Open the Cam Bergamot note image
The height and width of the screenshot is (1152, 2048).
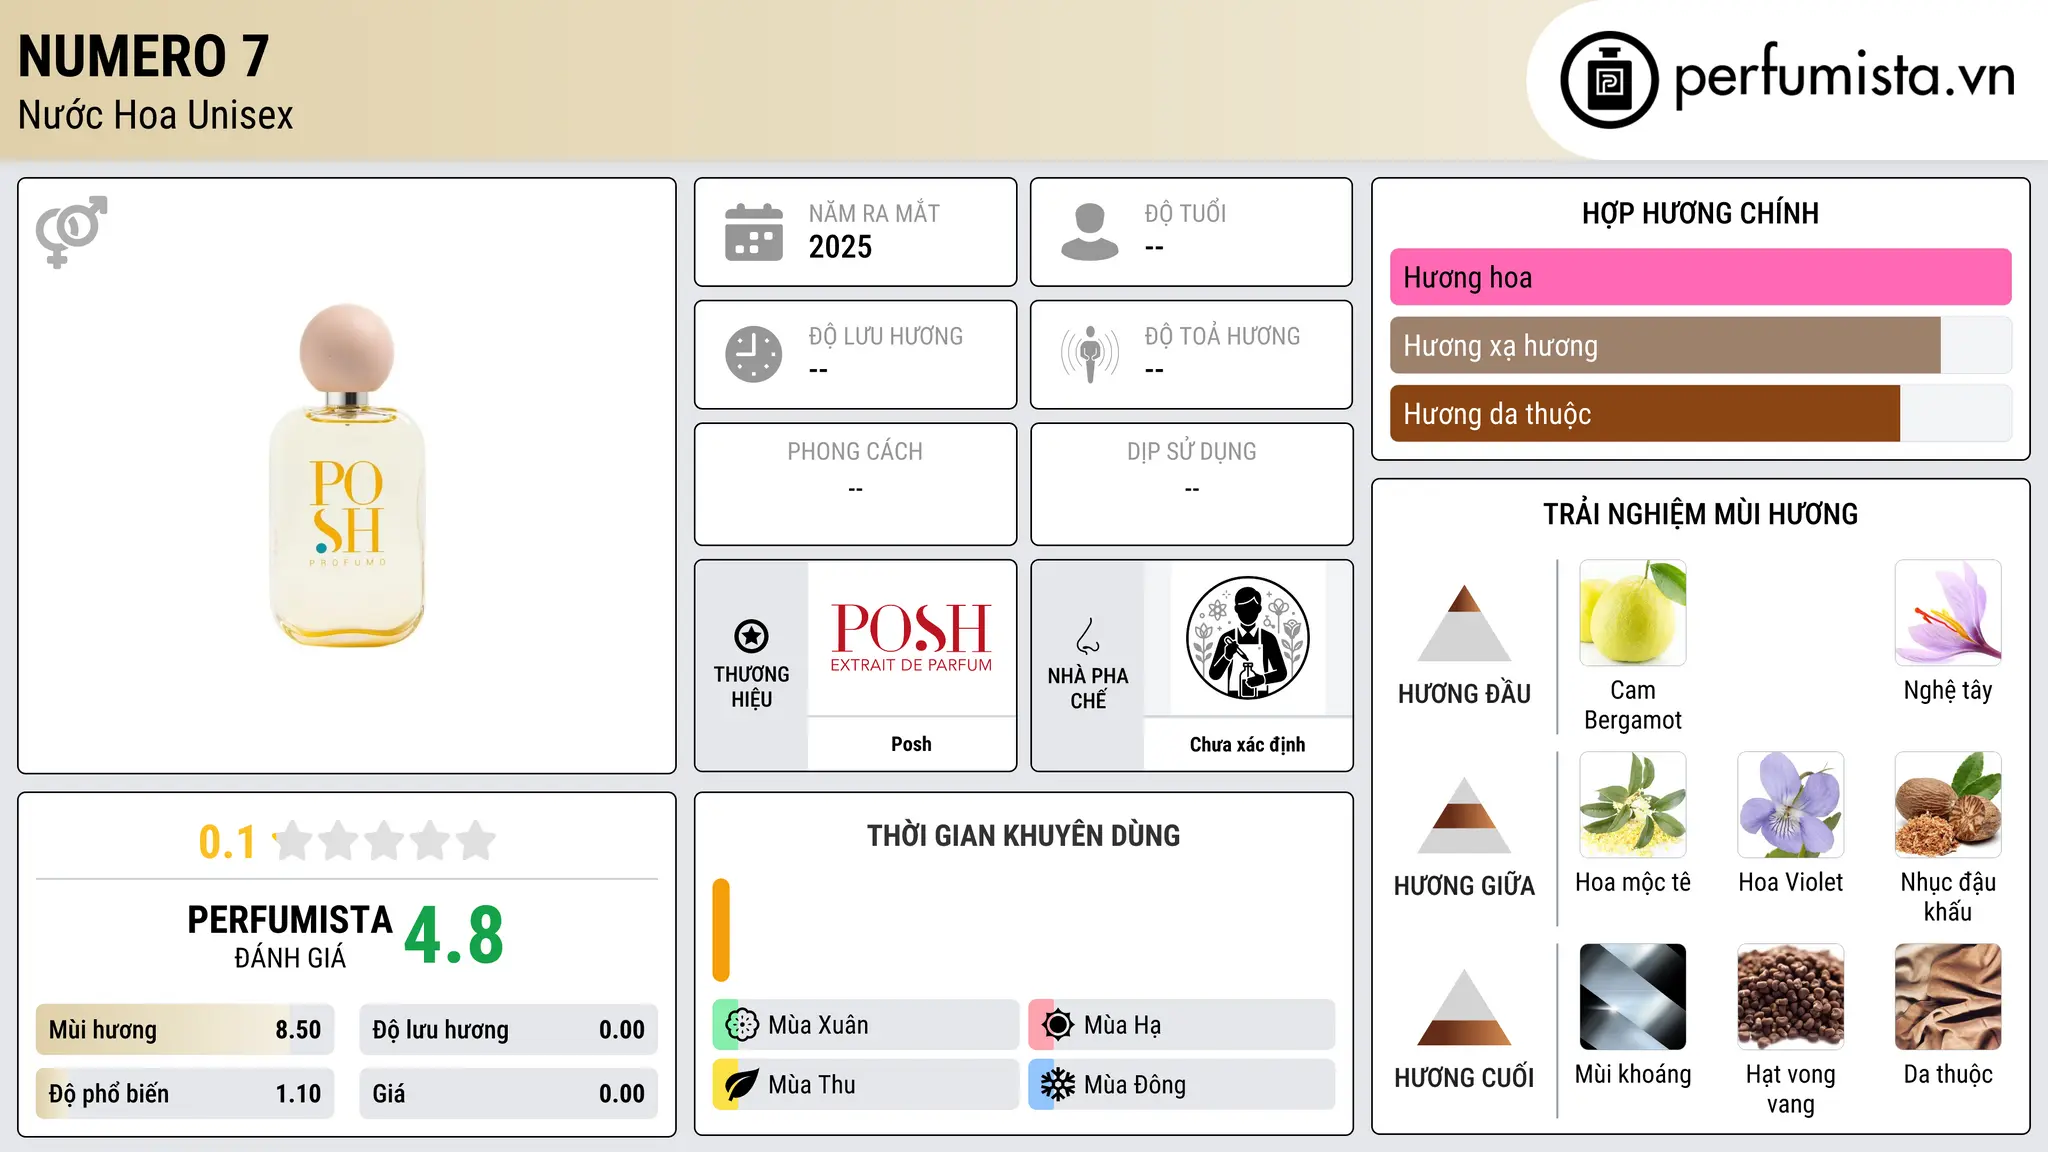point(1633,613)
